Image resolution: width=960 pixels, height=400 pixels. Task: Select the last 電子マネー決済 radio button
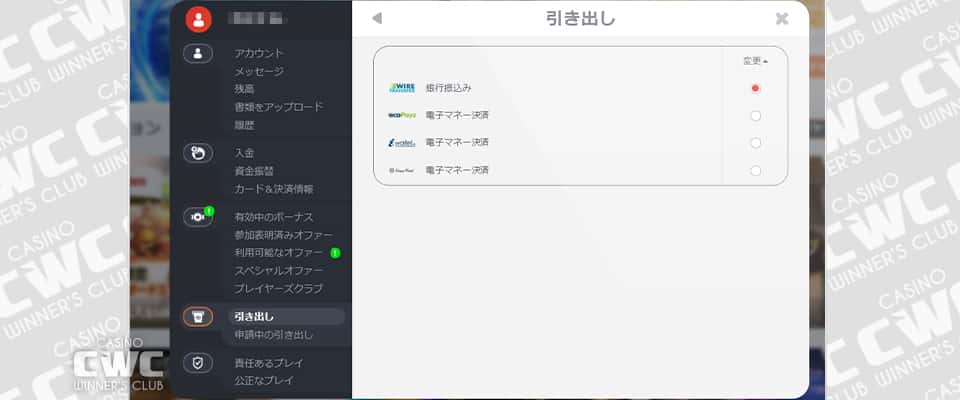coord(756,170)
